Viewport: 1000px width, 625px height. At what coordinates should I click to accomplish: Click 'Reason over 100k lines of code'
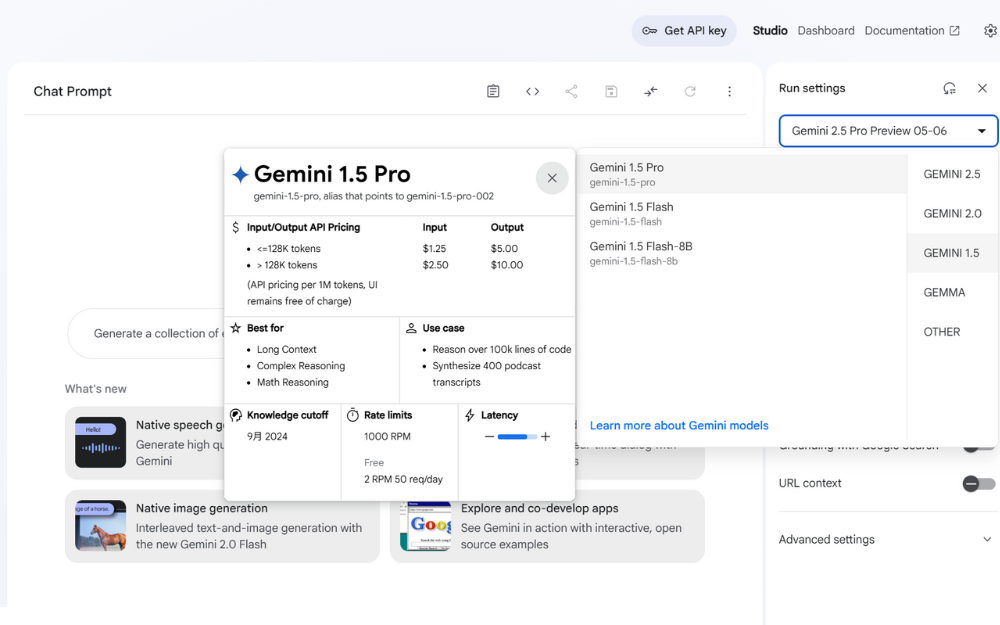[502, 349]
